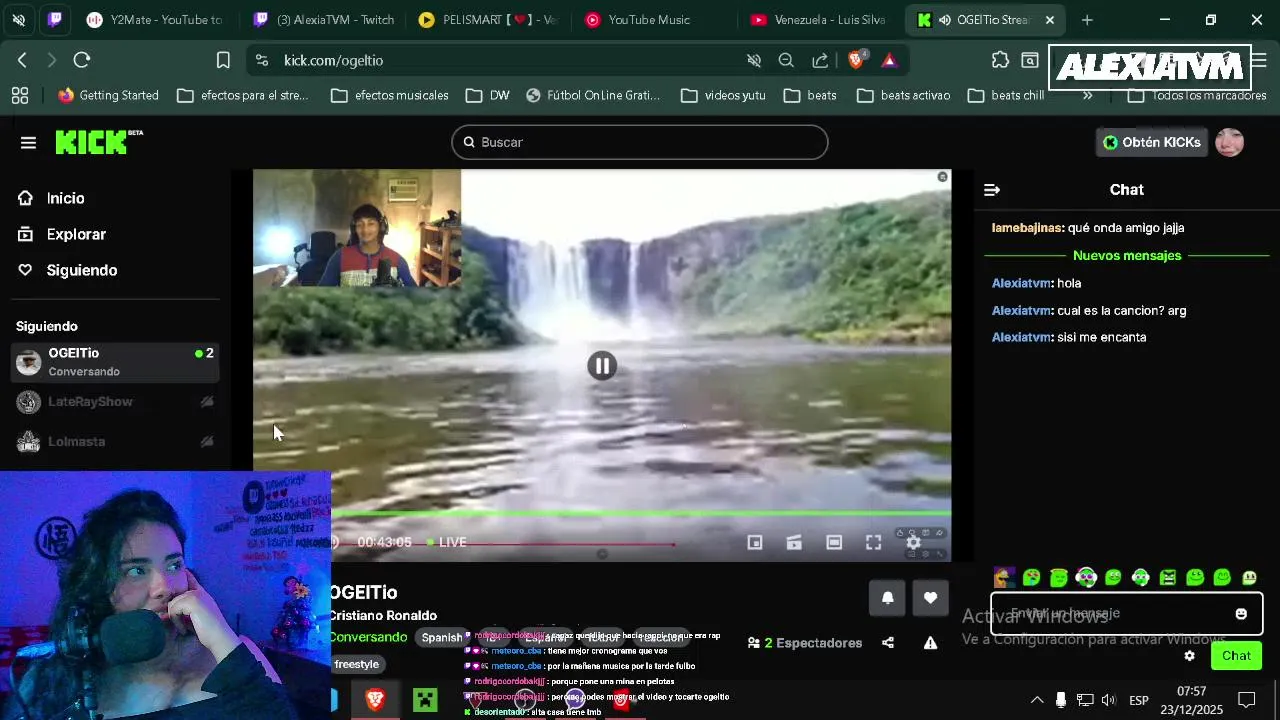Open the emoji picker in chat input

pos(1241,614)
